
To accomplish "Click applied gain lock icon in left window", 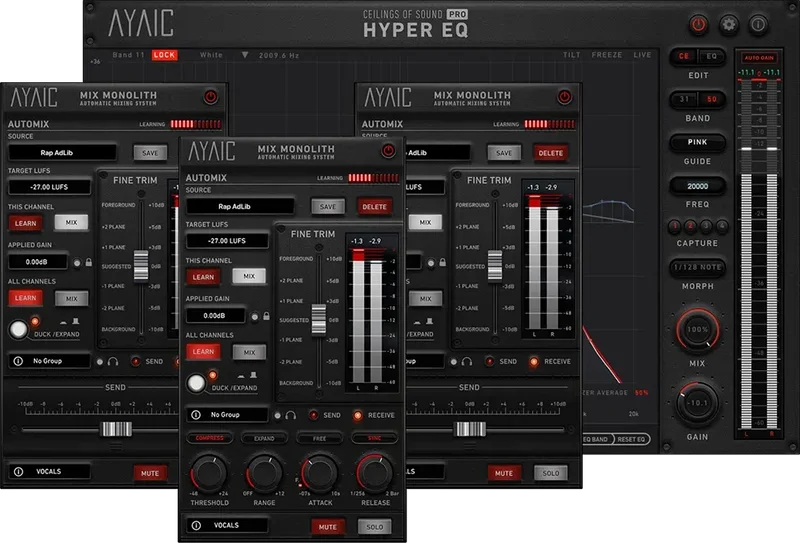I will [x=89, y=262].
